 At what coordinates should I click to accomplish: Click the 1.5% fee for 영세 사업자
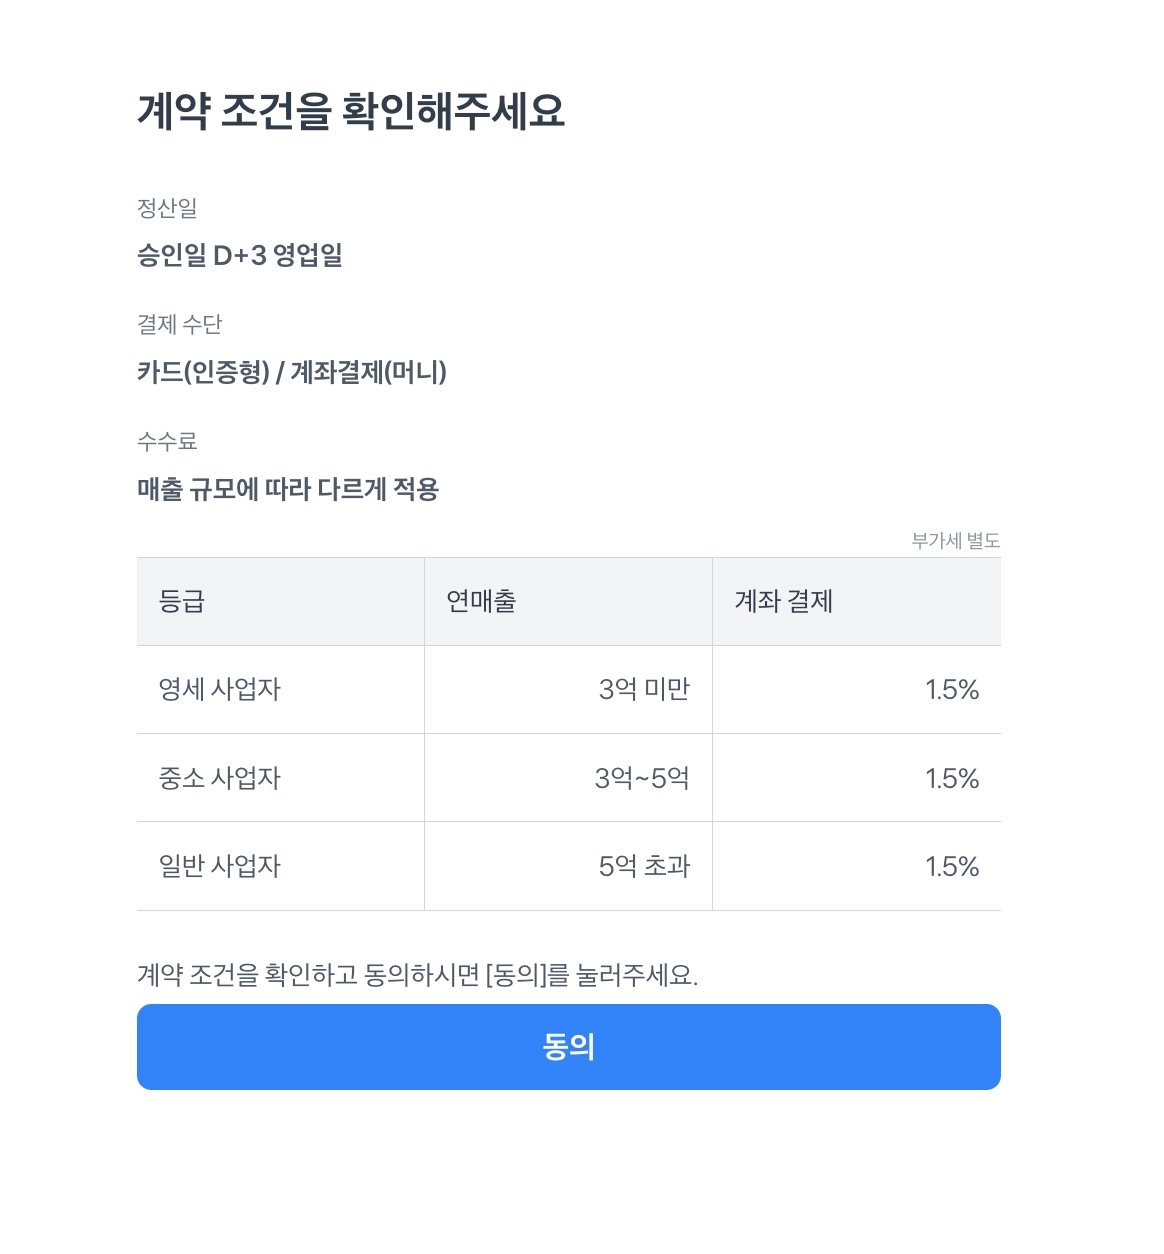point(951,690)
